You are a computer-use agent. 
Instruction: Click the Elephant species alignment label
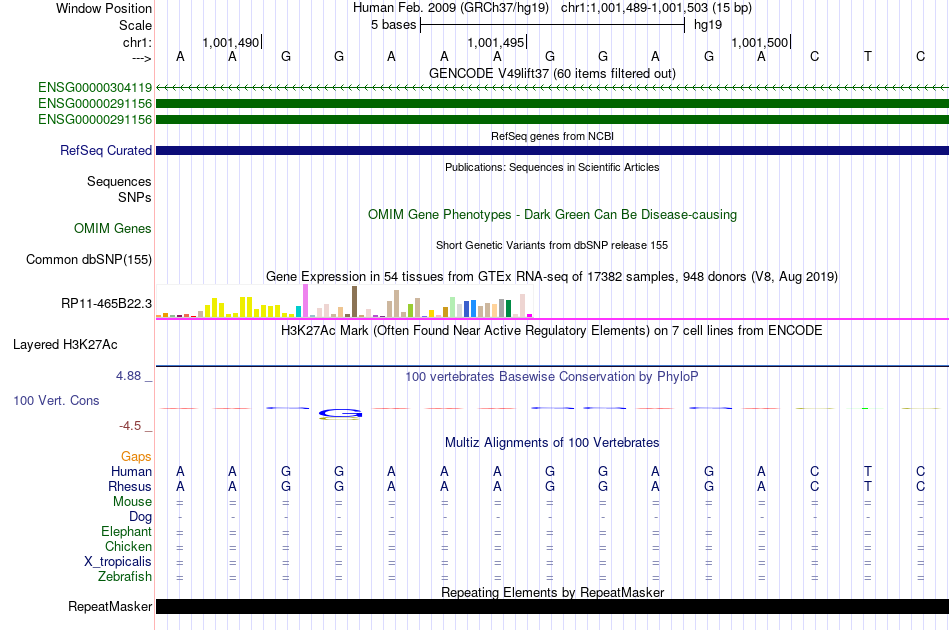(126, 532)
